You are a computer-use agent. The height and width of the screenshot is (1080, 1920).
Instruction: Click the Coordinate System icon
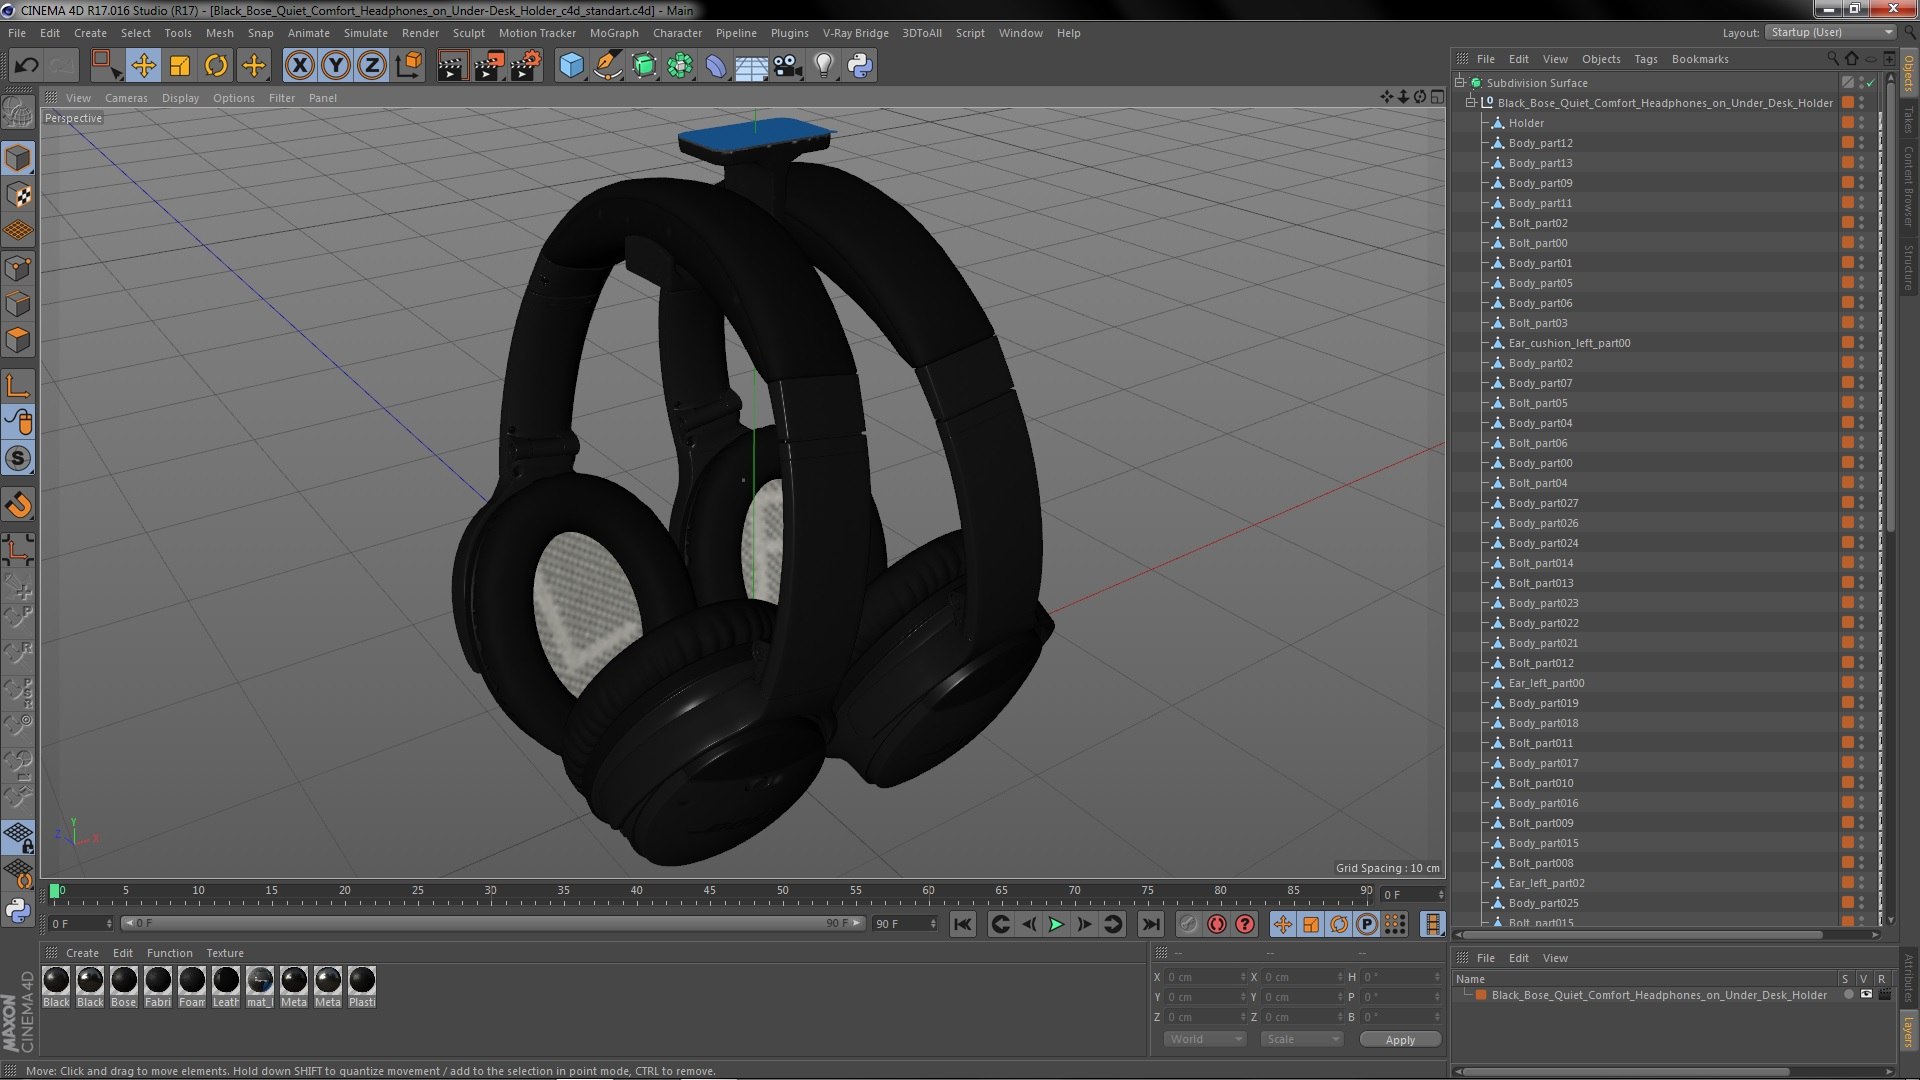[x=409, y=66]
